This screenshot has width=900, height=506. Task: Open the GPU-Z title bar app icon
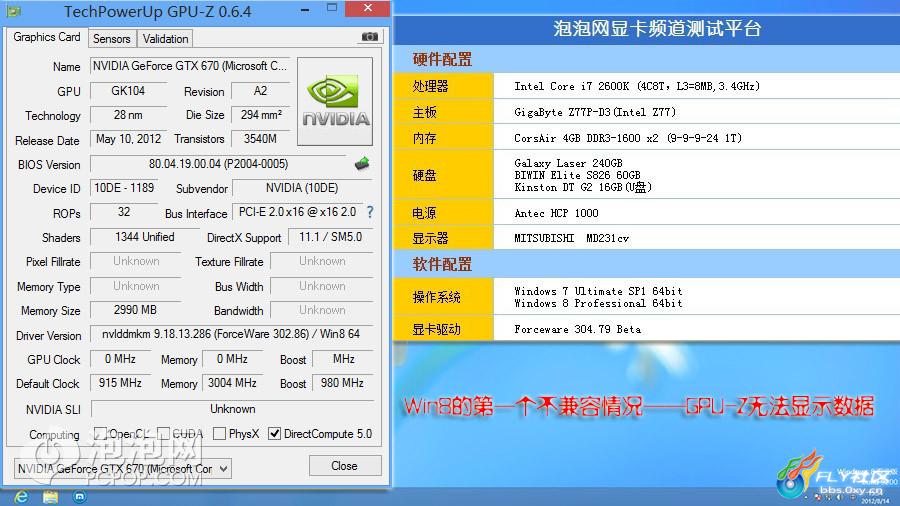click(x=14, y=11)
